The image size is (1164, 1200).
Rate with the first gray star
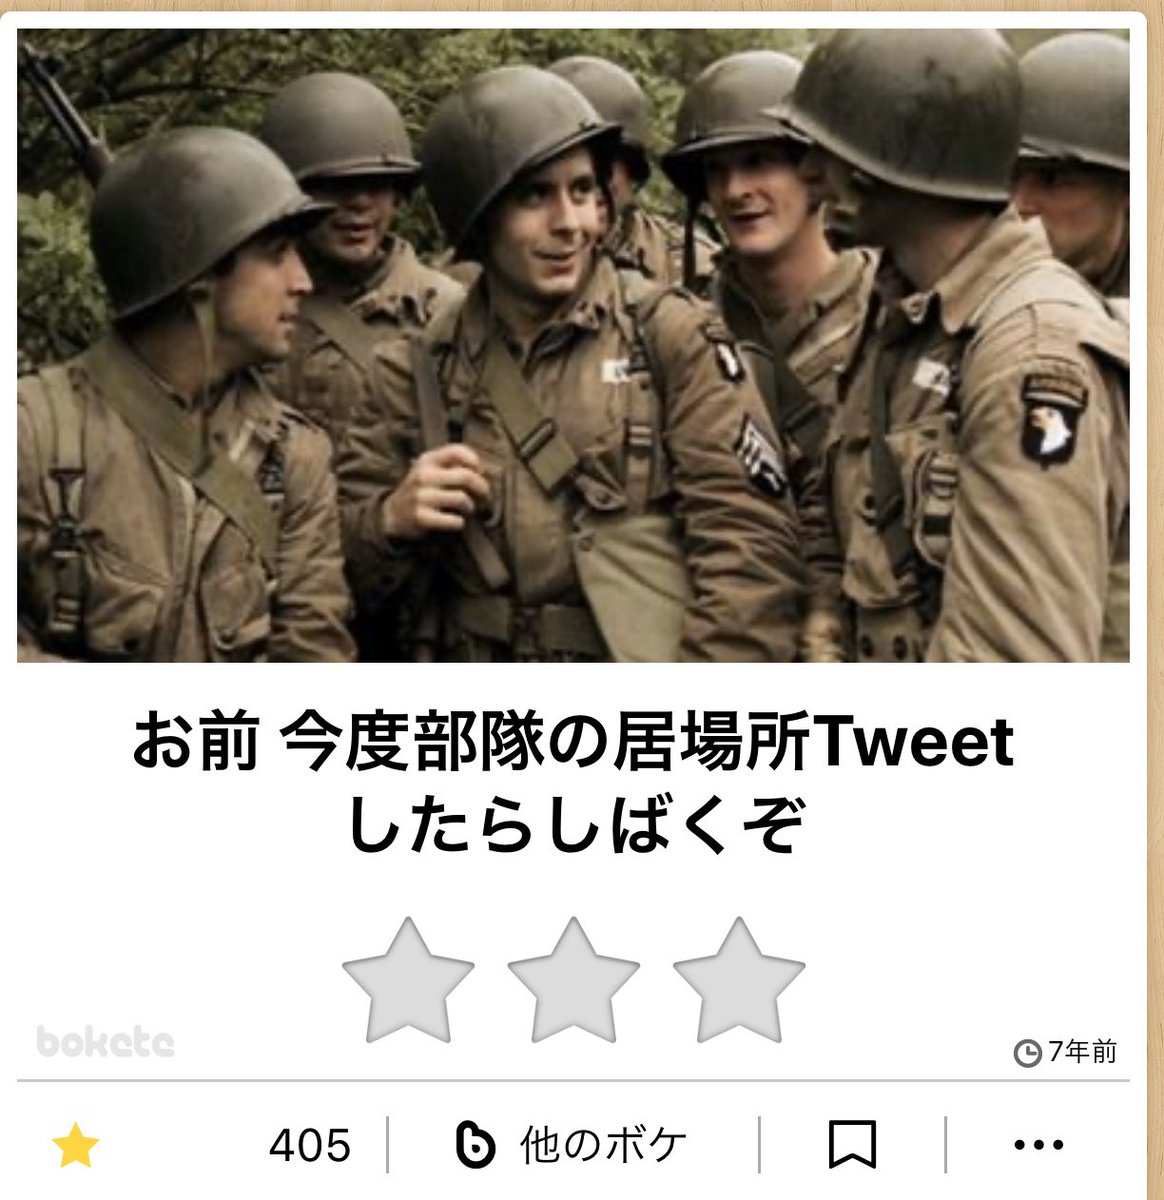(408, 981)
